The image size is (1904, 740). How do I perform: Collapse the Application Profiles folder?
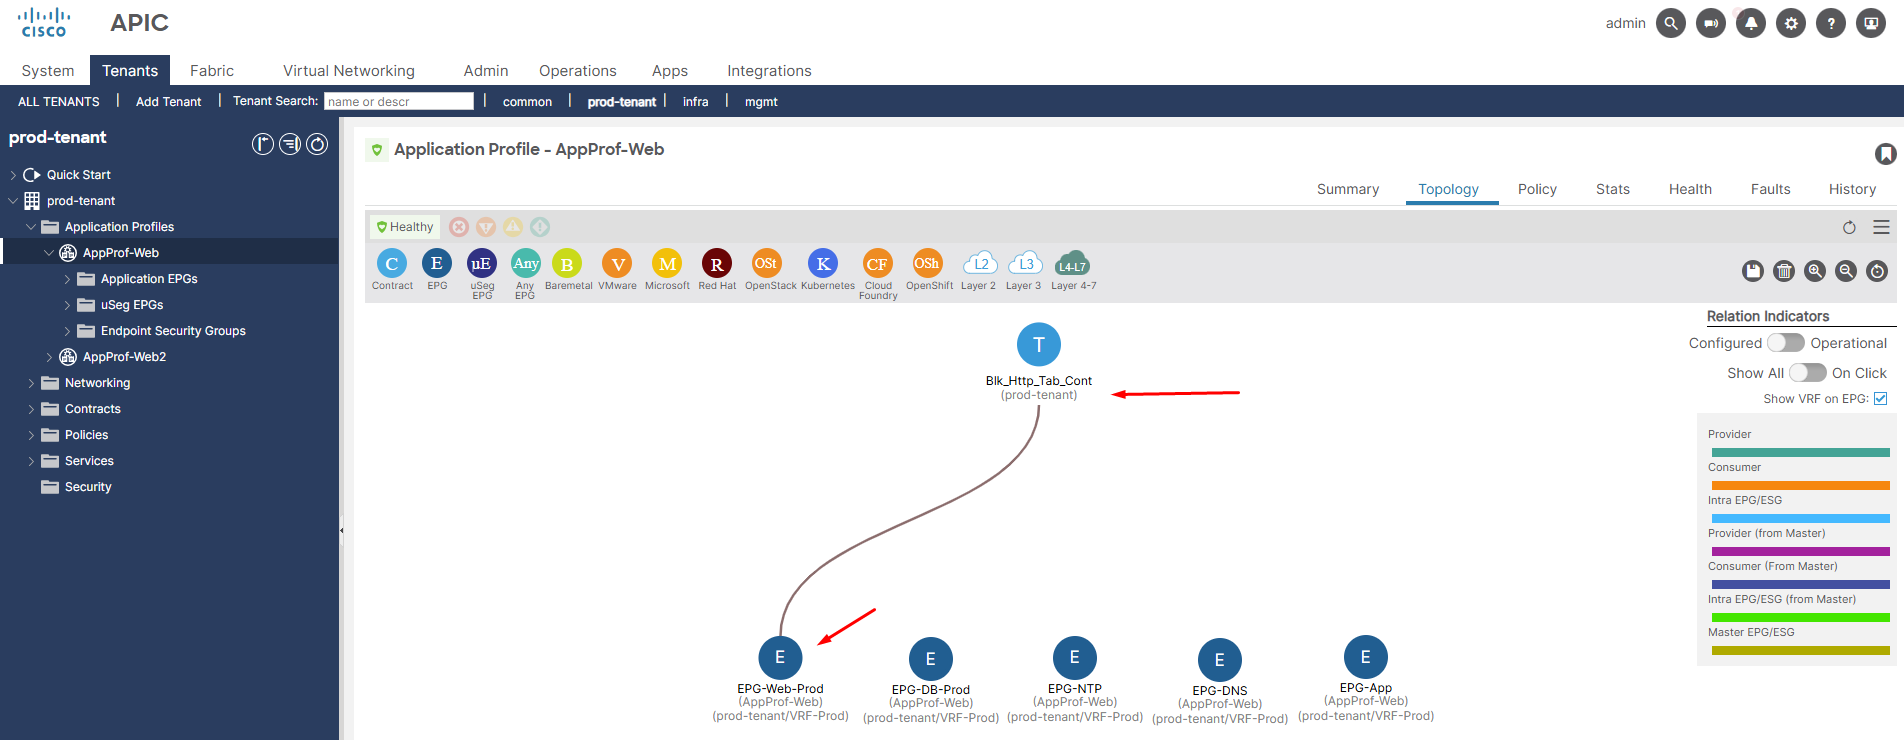click(x=31, y=227)
